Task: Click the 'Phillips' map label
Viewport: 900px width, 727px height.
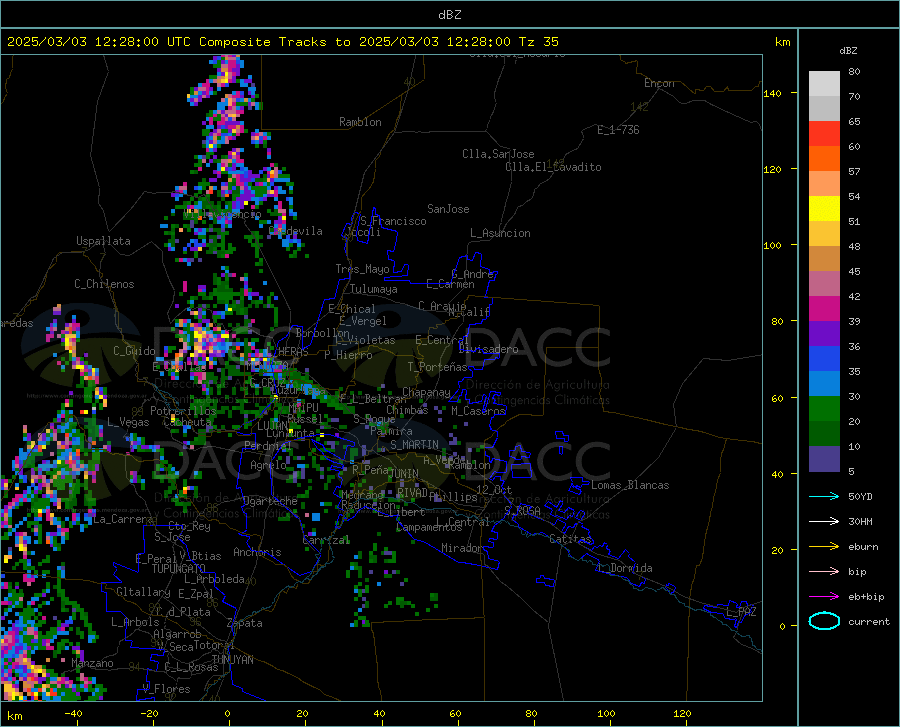Action: pyautogui.click(x=453, y=497)
